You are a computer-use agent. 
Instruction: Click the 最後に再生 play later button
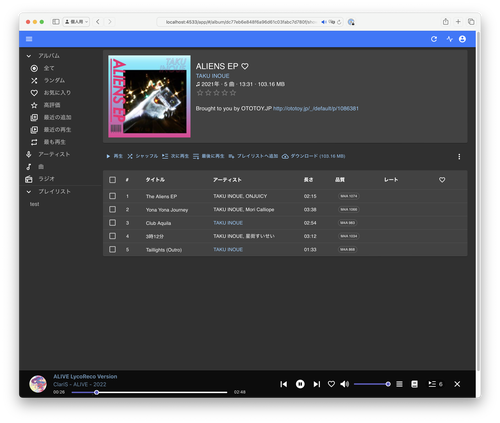pyautogui.click(x=208, y=156)
